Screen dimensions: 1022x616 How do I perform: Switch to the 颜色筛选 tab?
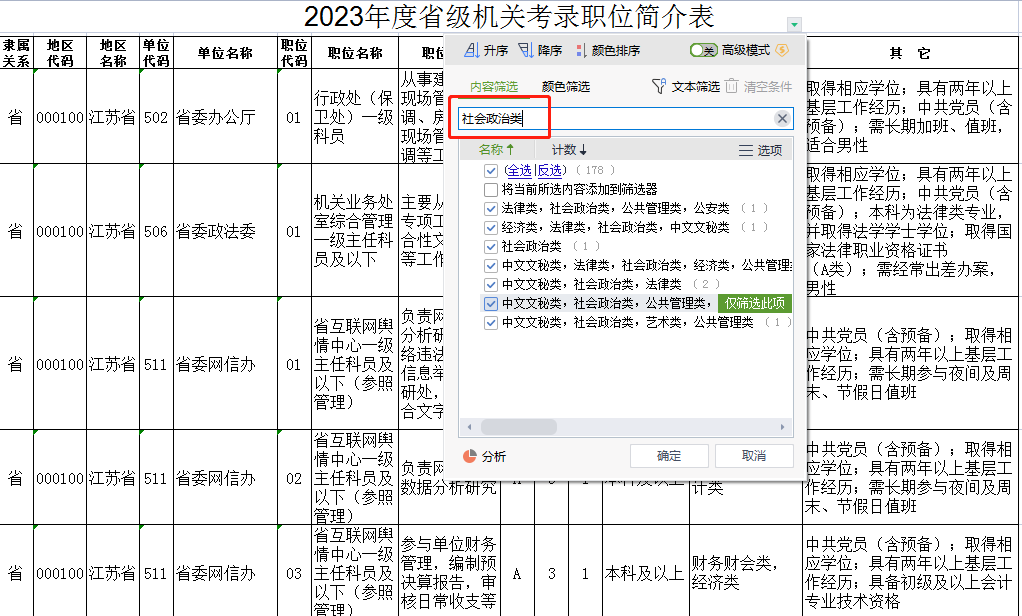(x=566, y=87)
